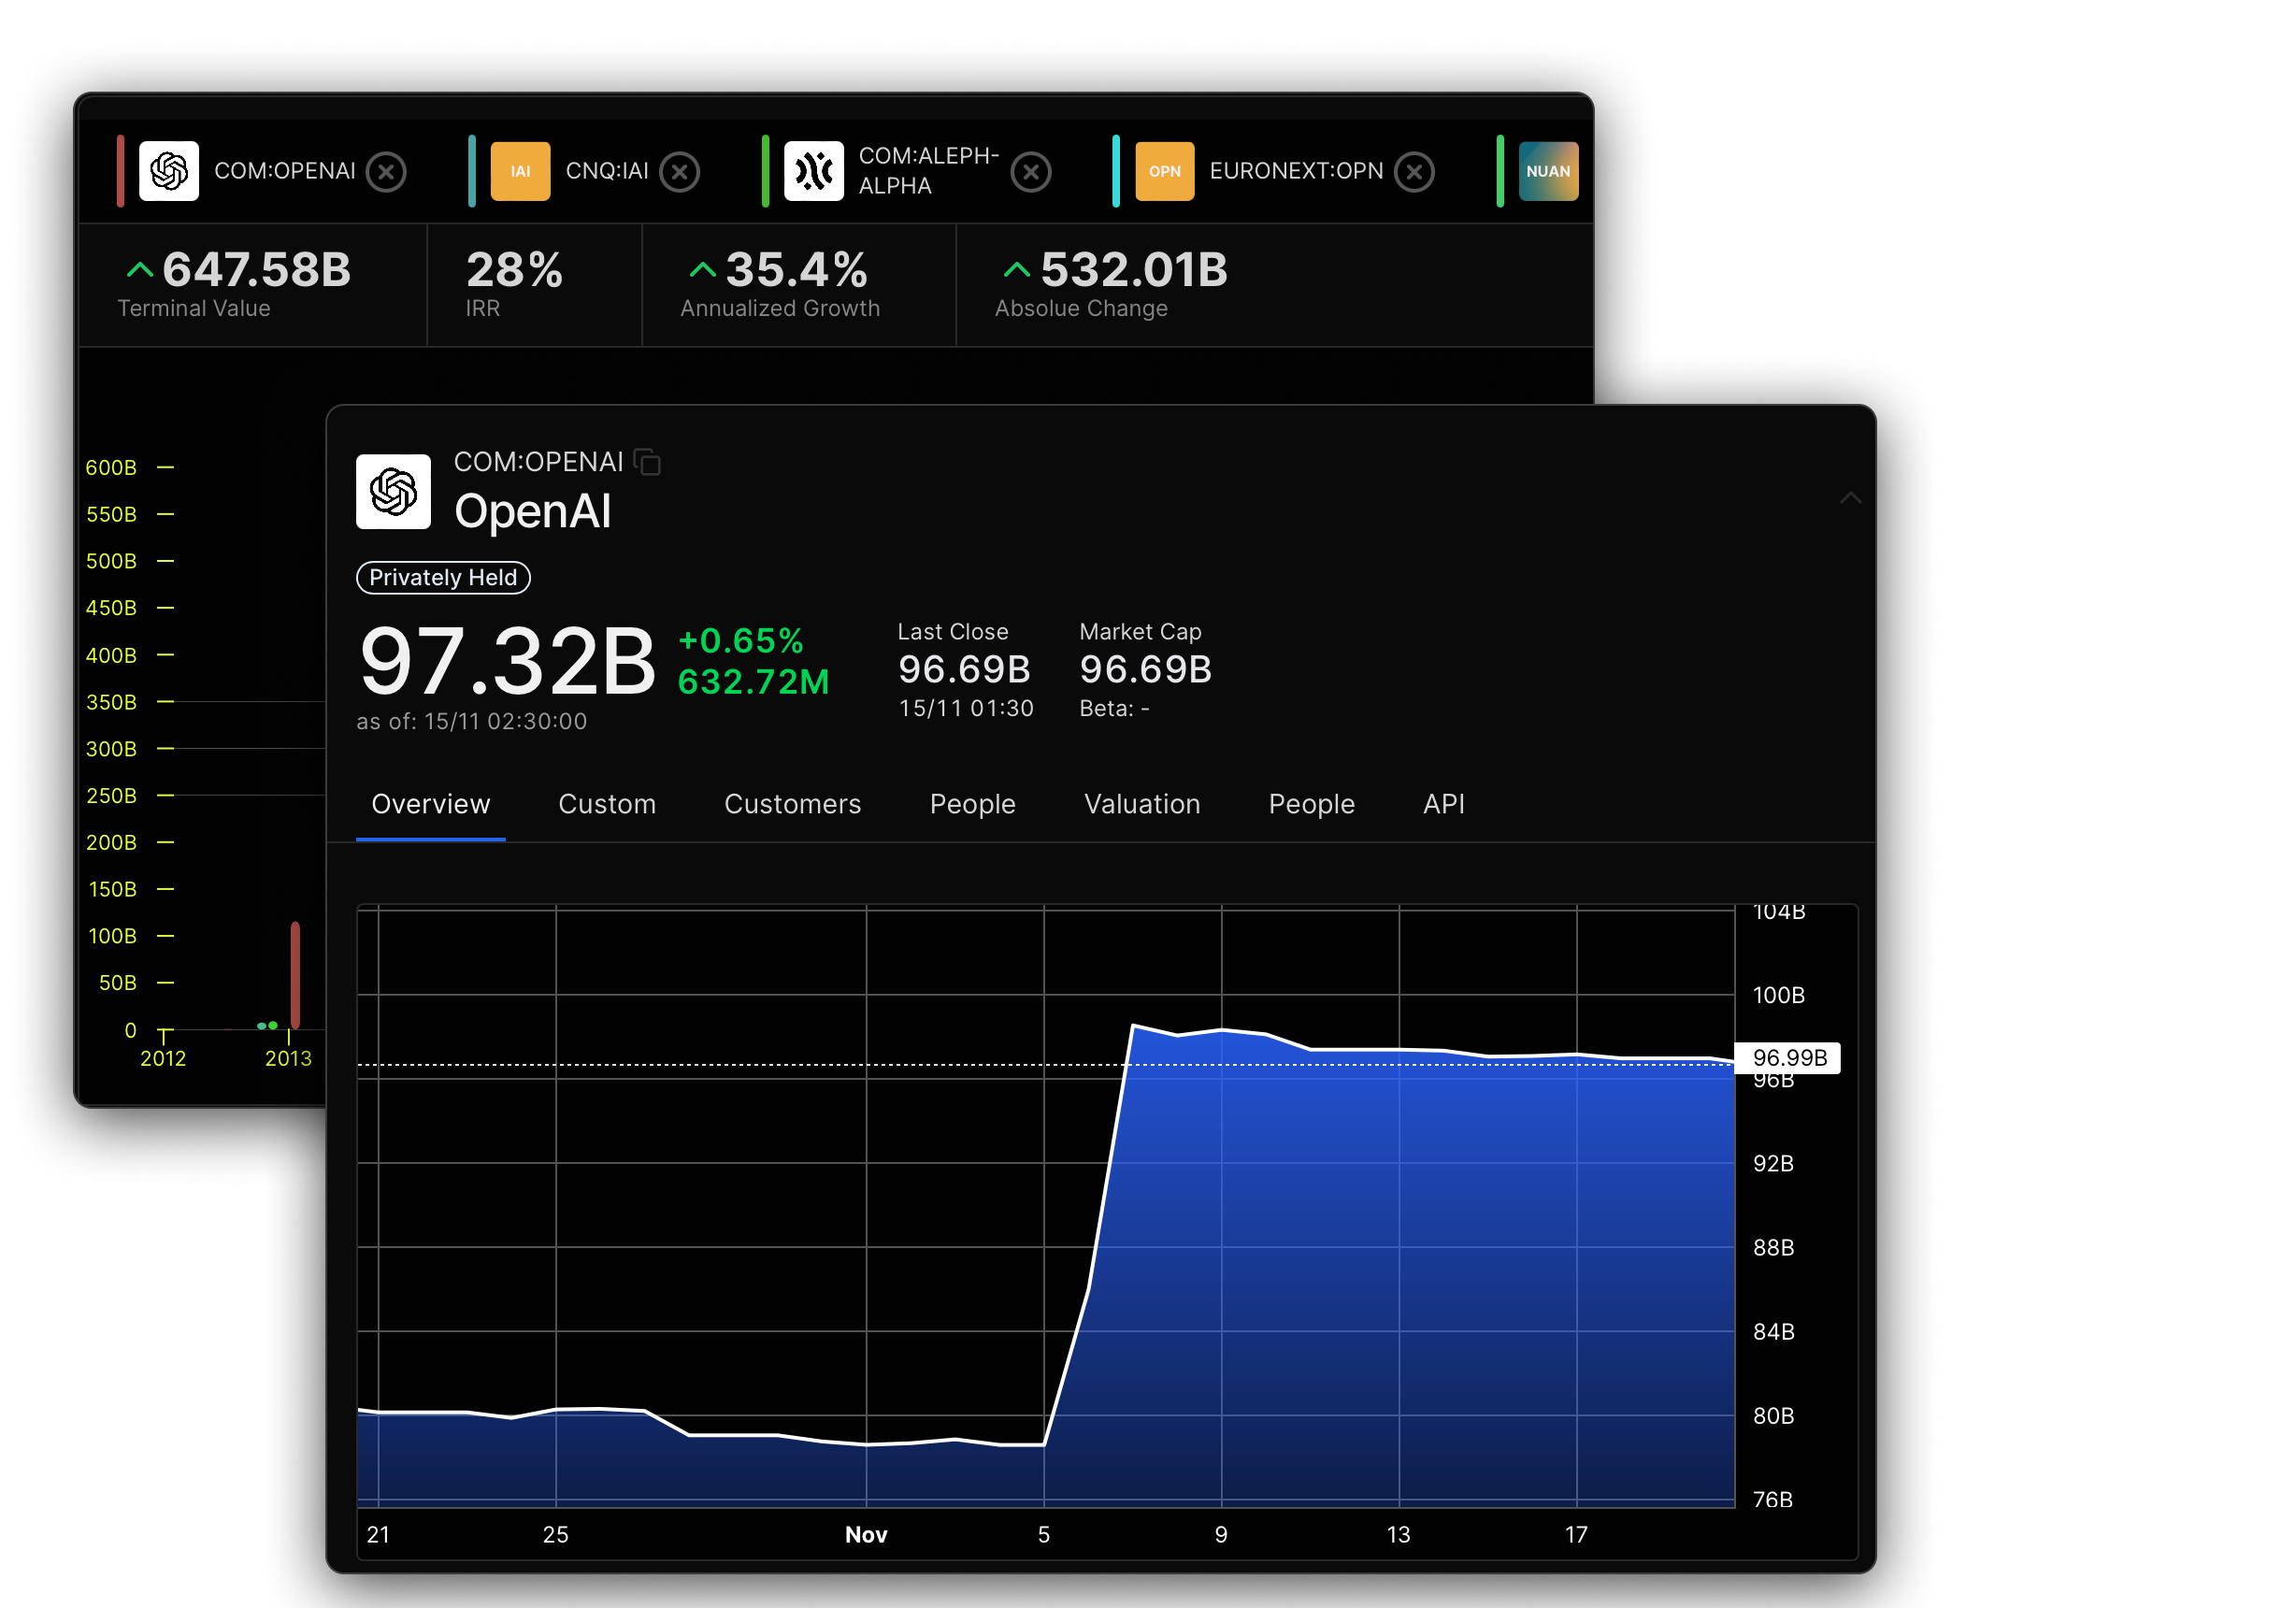Select COM:OPENAI ticker label in top bar
The image size is (2296, 1608).
(x=285, y=171)
